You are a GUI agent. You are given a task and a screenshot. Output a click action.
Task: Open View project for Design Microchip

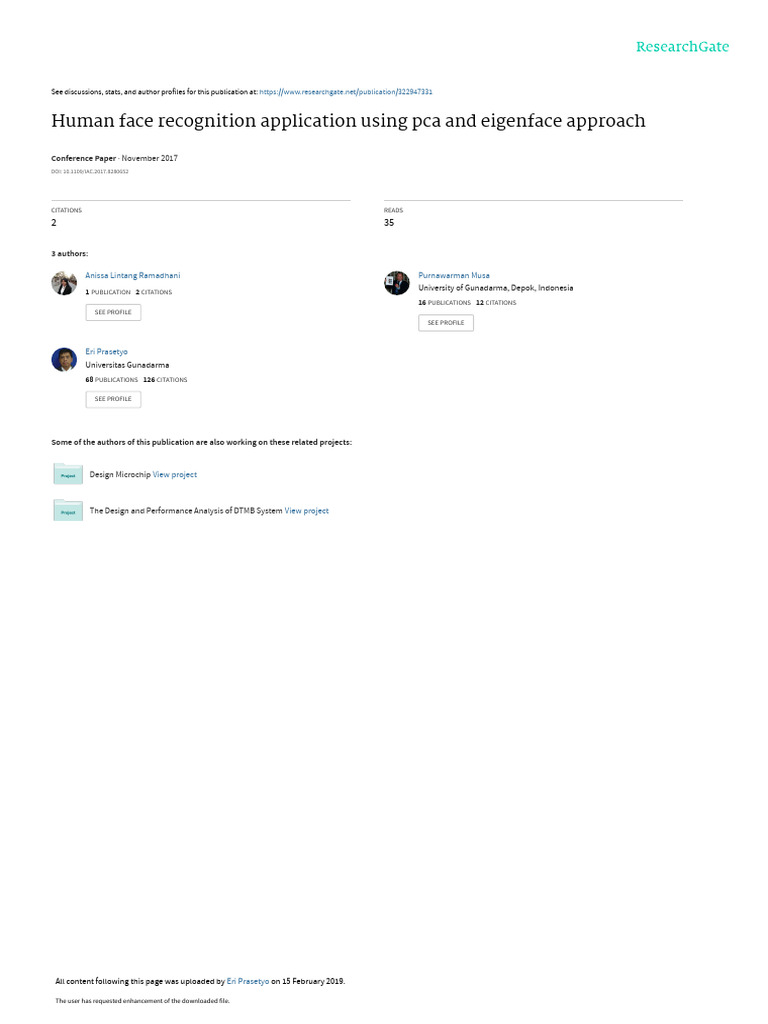coord(174,475)
